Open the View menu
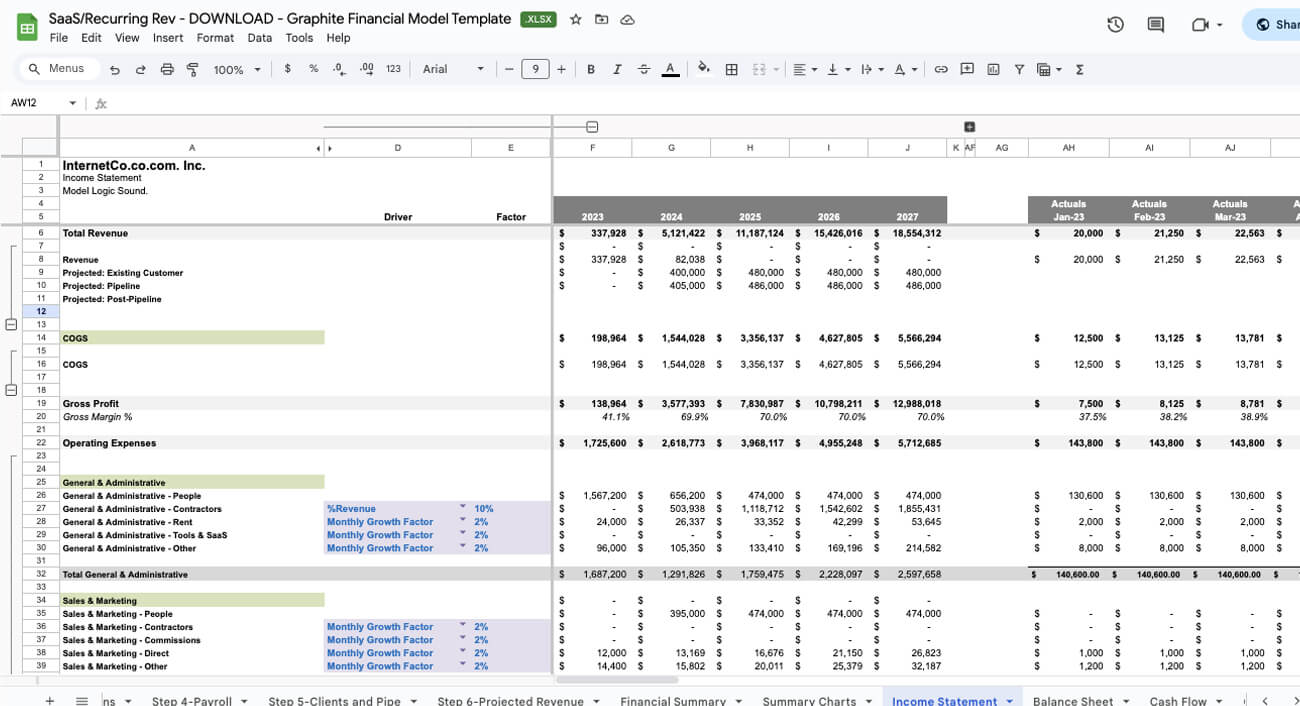The width and height of the screenshot is (1300, 706). tap(127, 38)
